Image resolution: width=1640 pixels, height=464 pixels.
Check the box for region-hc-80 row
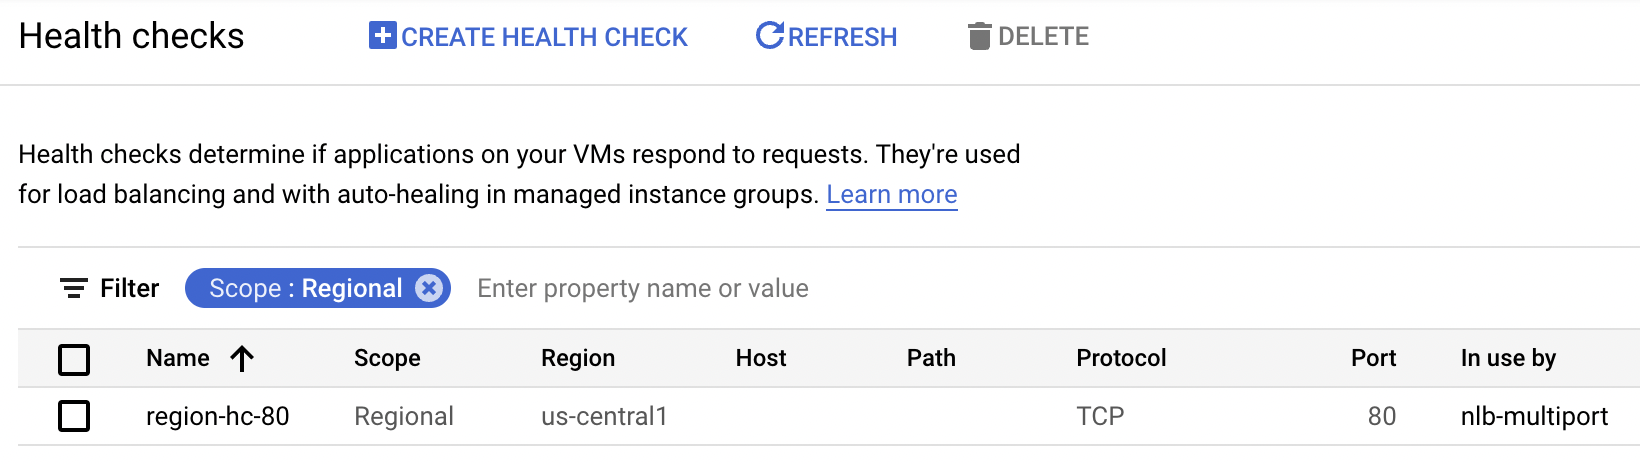(74, 416)
